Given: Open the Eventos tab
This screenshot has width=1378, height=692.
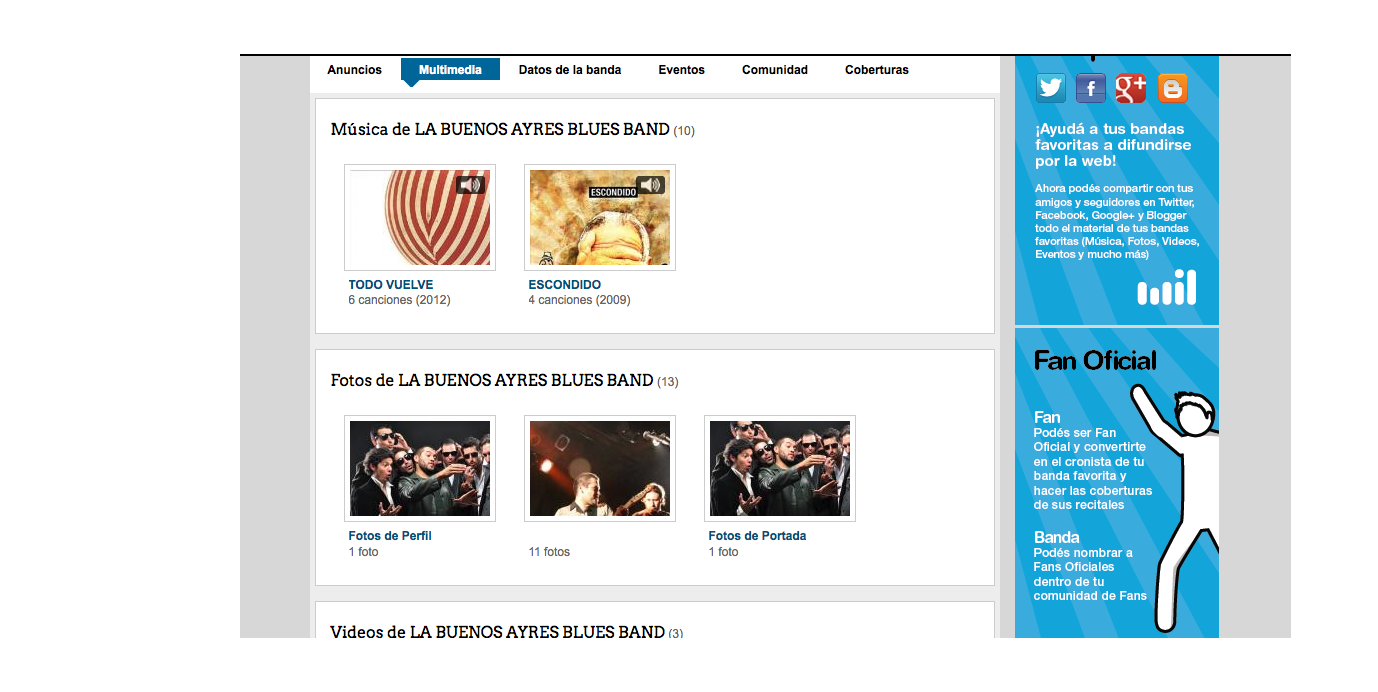Looking at the screenshot, I should 681,70.
